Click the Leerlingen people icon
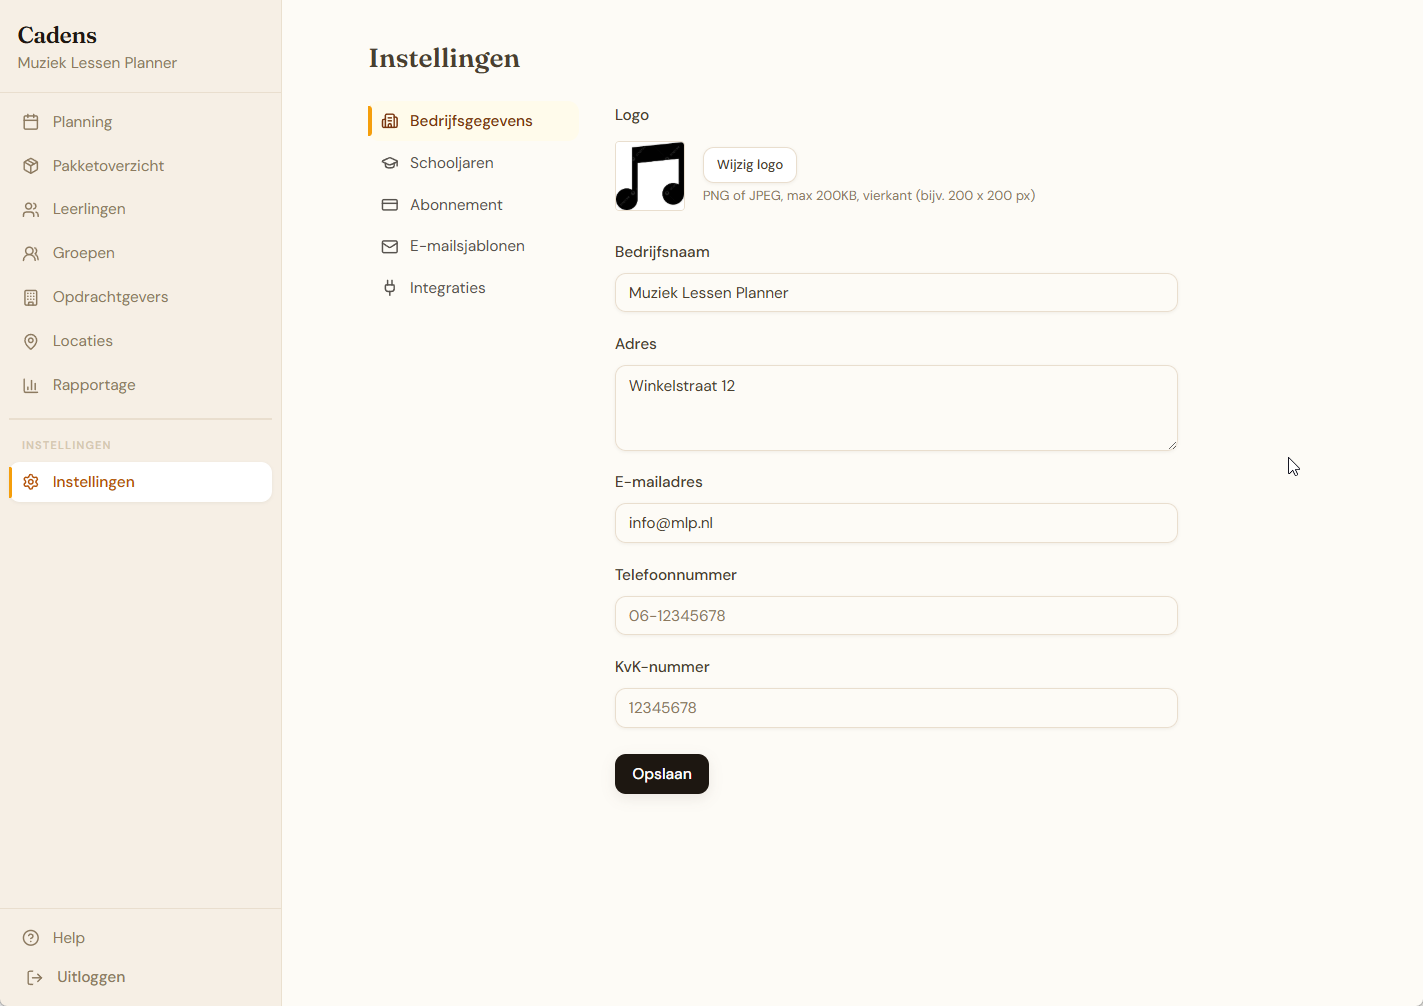 coord(31,210)
